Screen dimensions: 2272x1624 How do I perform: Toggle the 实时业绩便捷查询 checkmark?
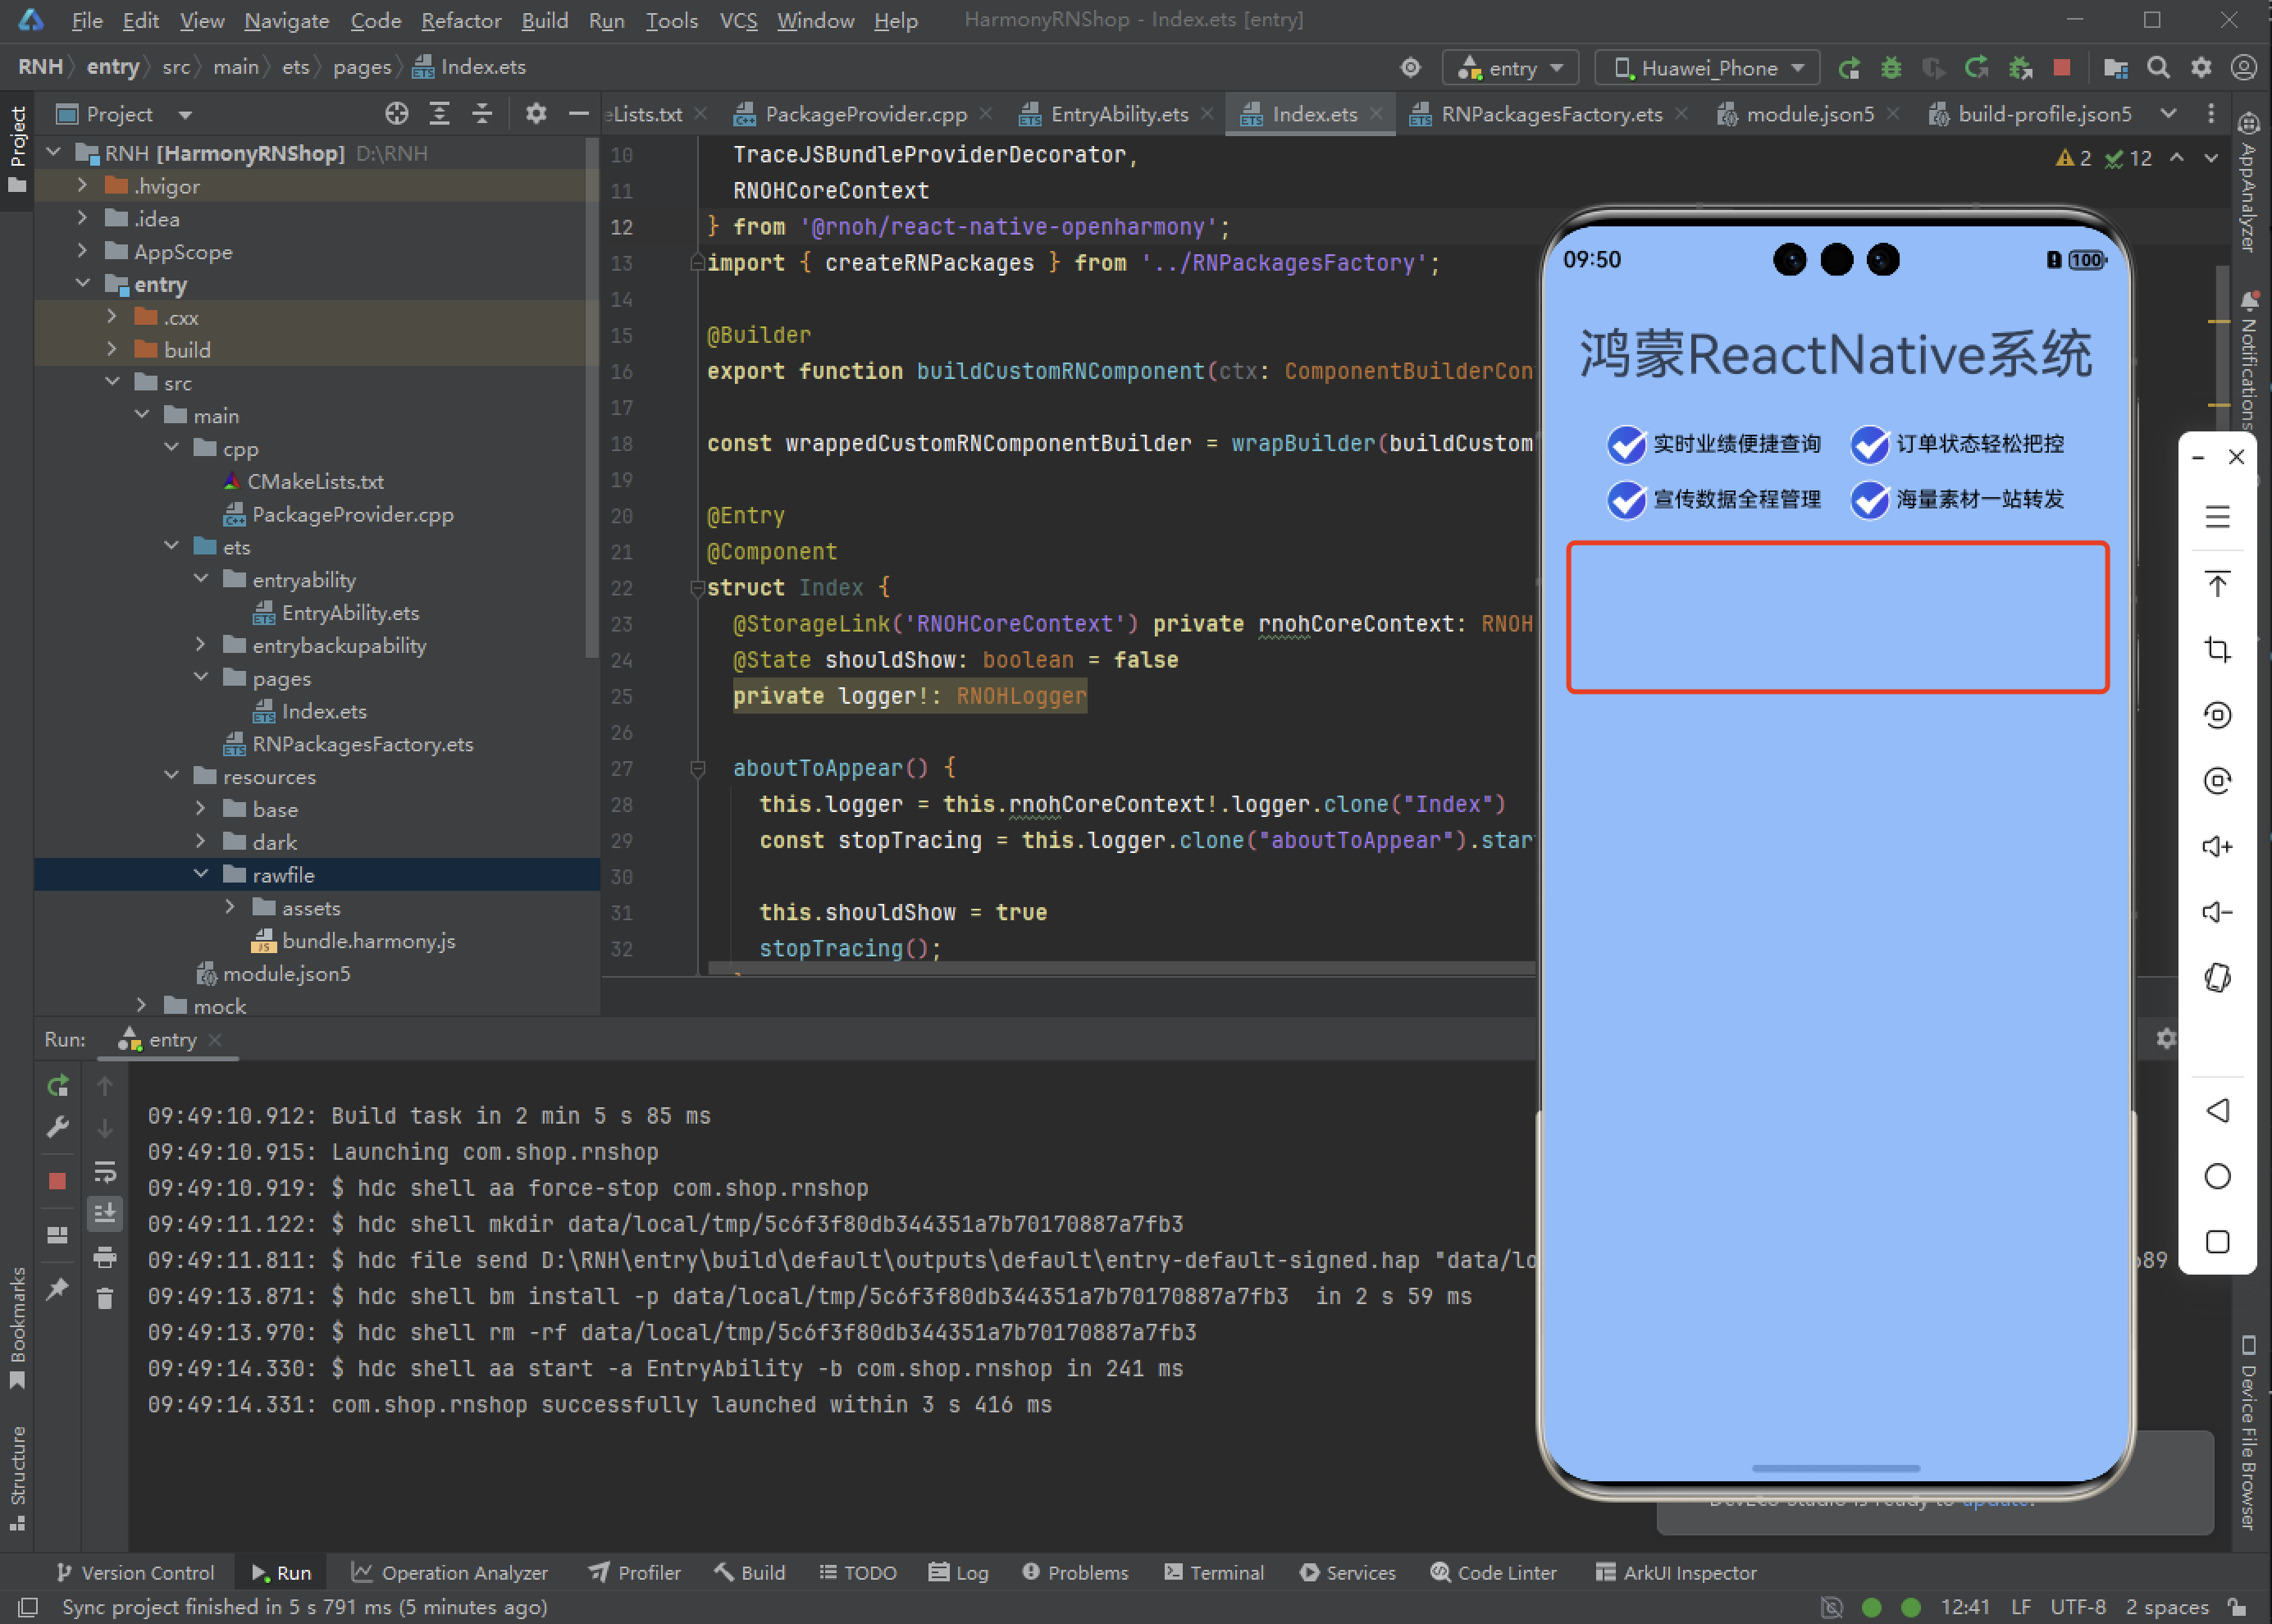[x=1626, y=444]
